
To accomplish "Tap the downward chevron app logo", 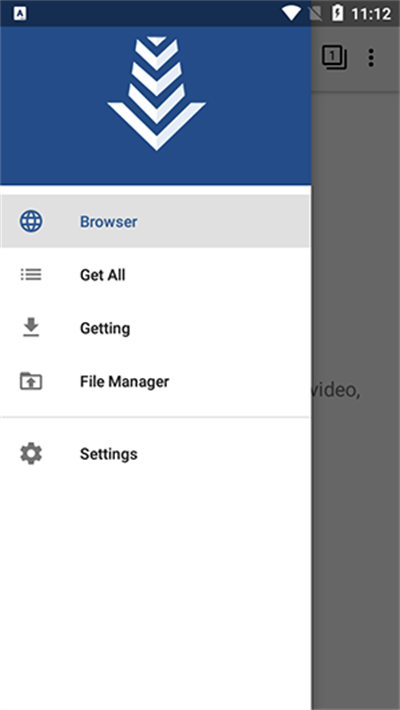I will coord(156,93).
